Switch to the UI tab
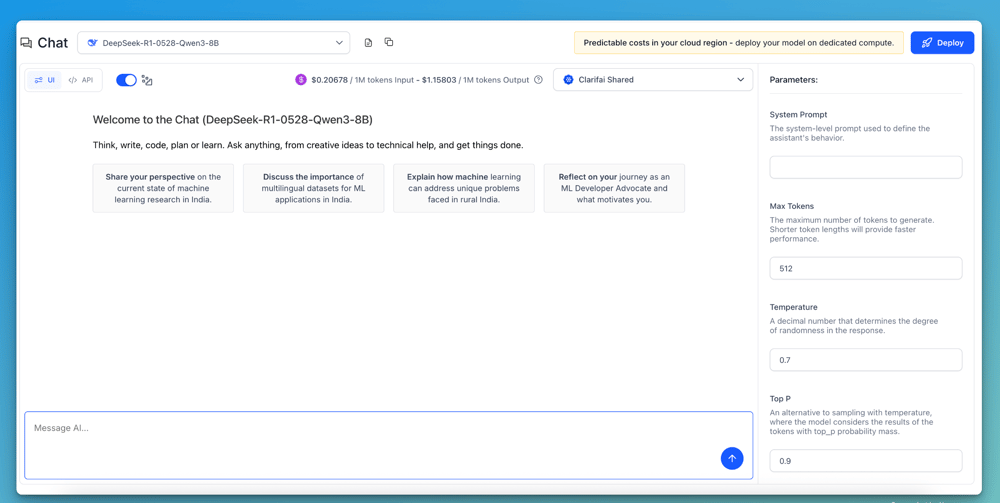The height and width of the screenshot is (503, 1000). [45, 80]
